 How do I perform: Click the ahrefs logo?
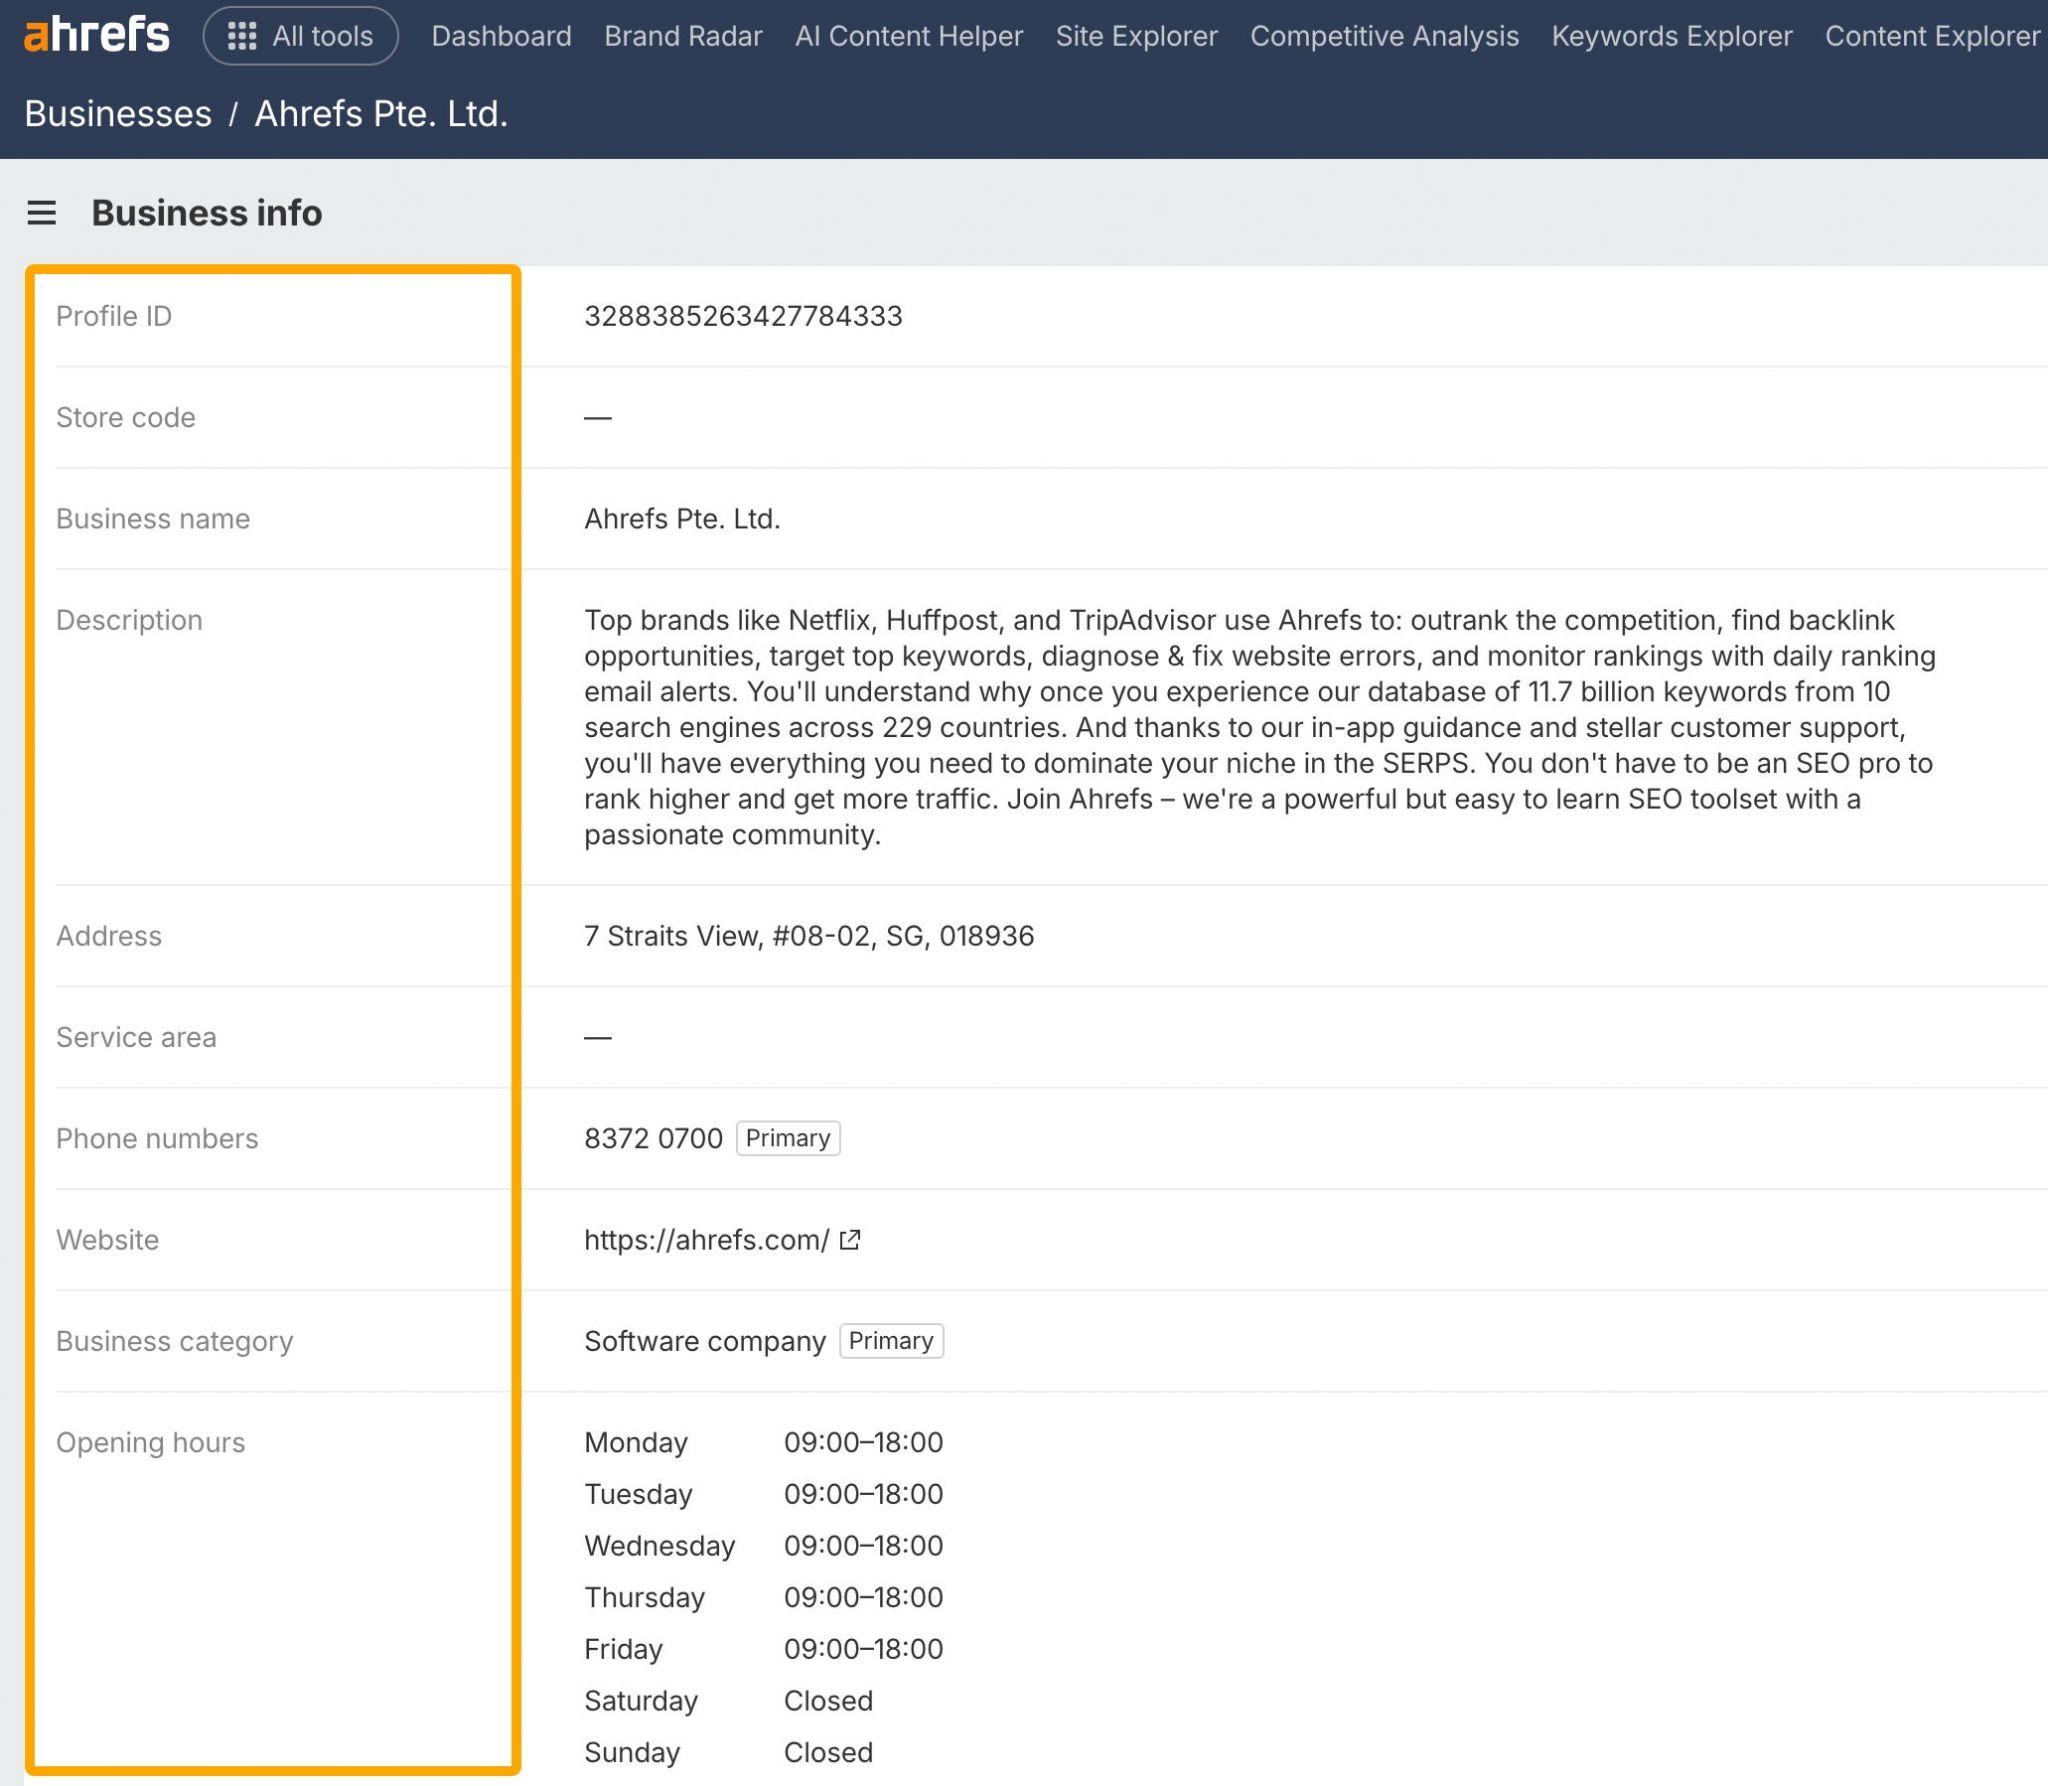[95, 35]
